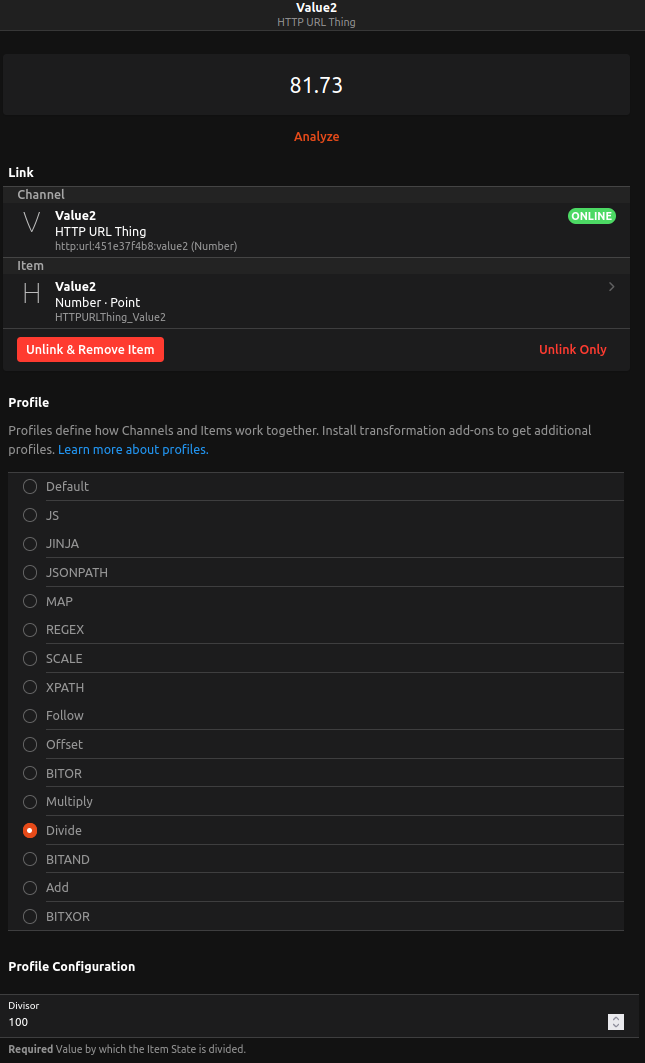The width and height of the screenshot is (645, 1063).
Task: Select the Multiply profile radio button
Action: point(30,802)
